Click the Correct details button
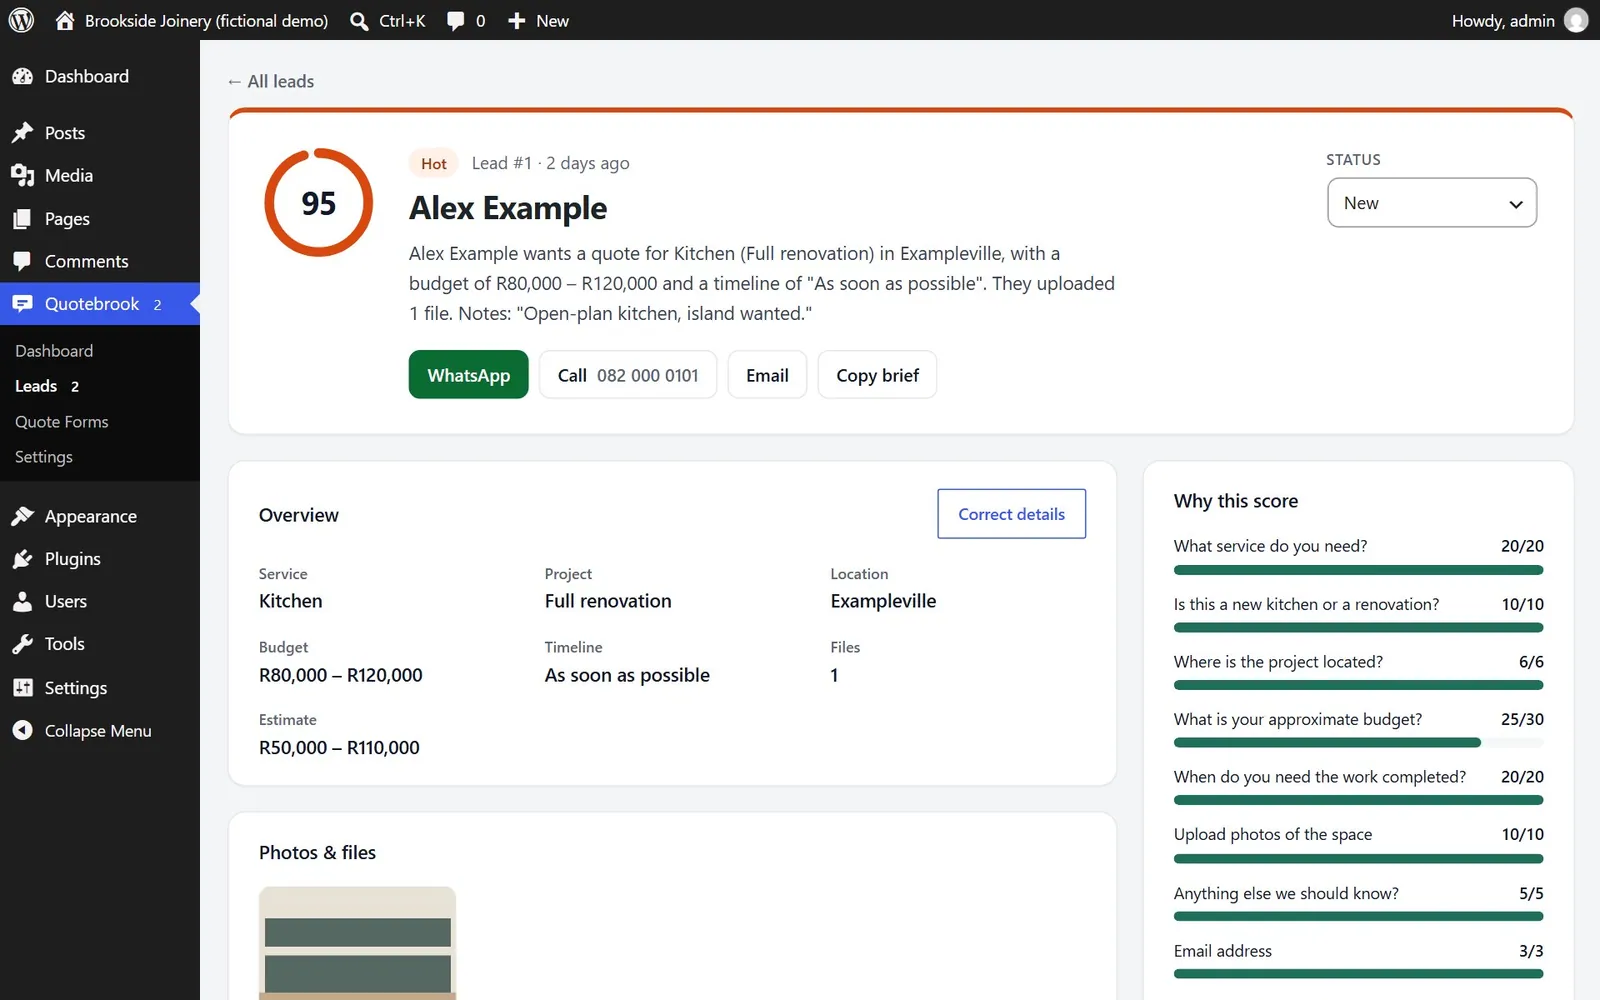Viewport: 1600px width, 1000px height. (1012, 514)
